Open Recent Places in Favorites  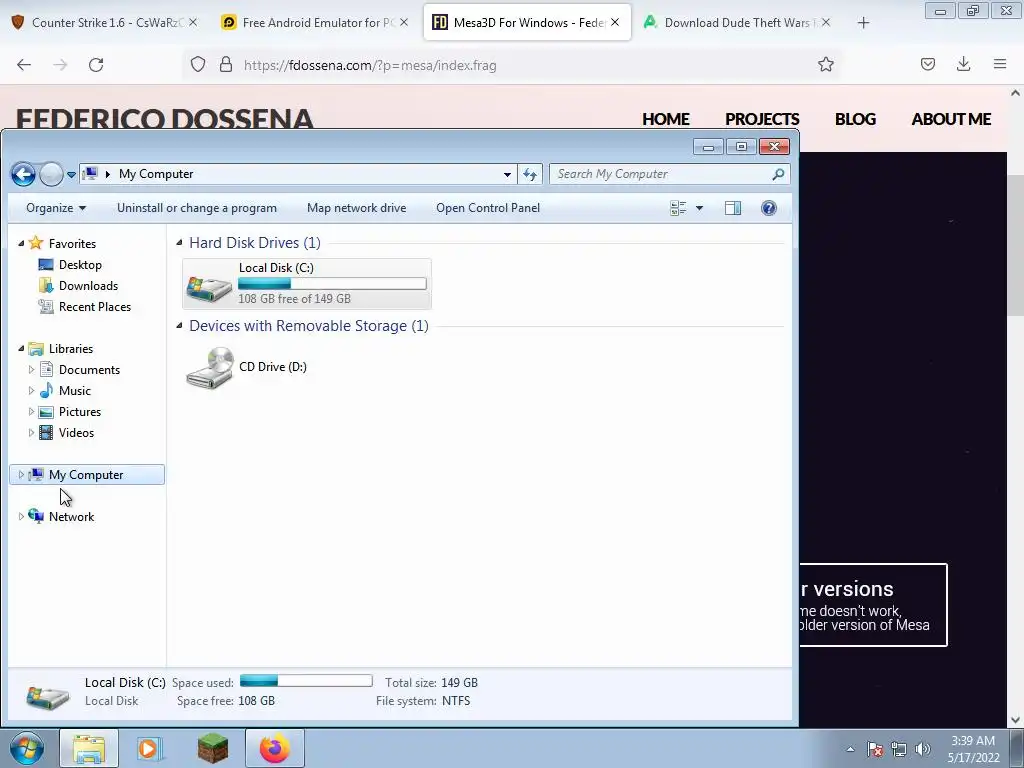[x=95, y=306]
